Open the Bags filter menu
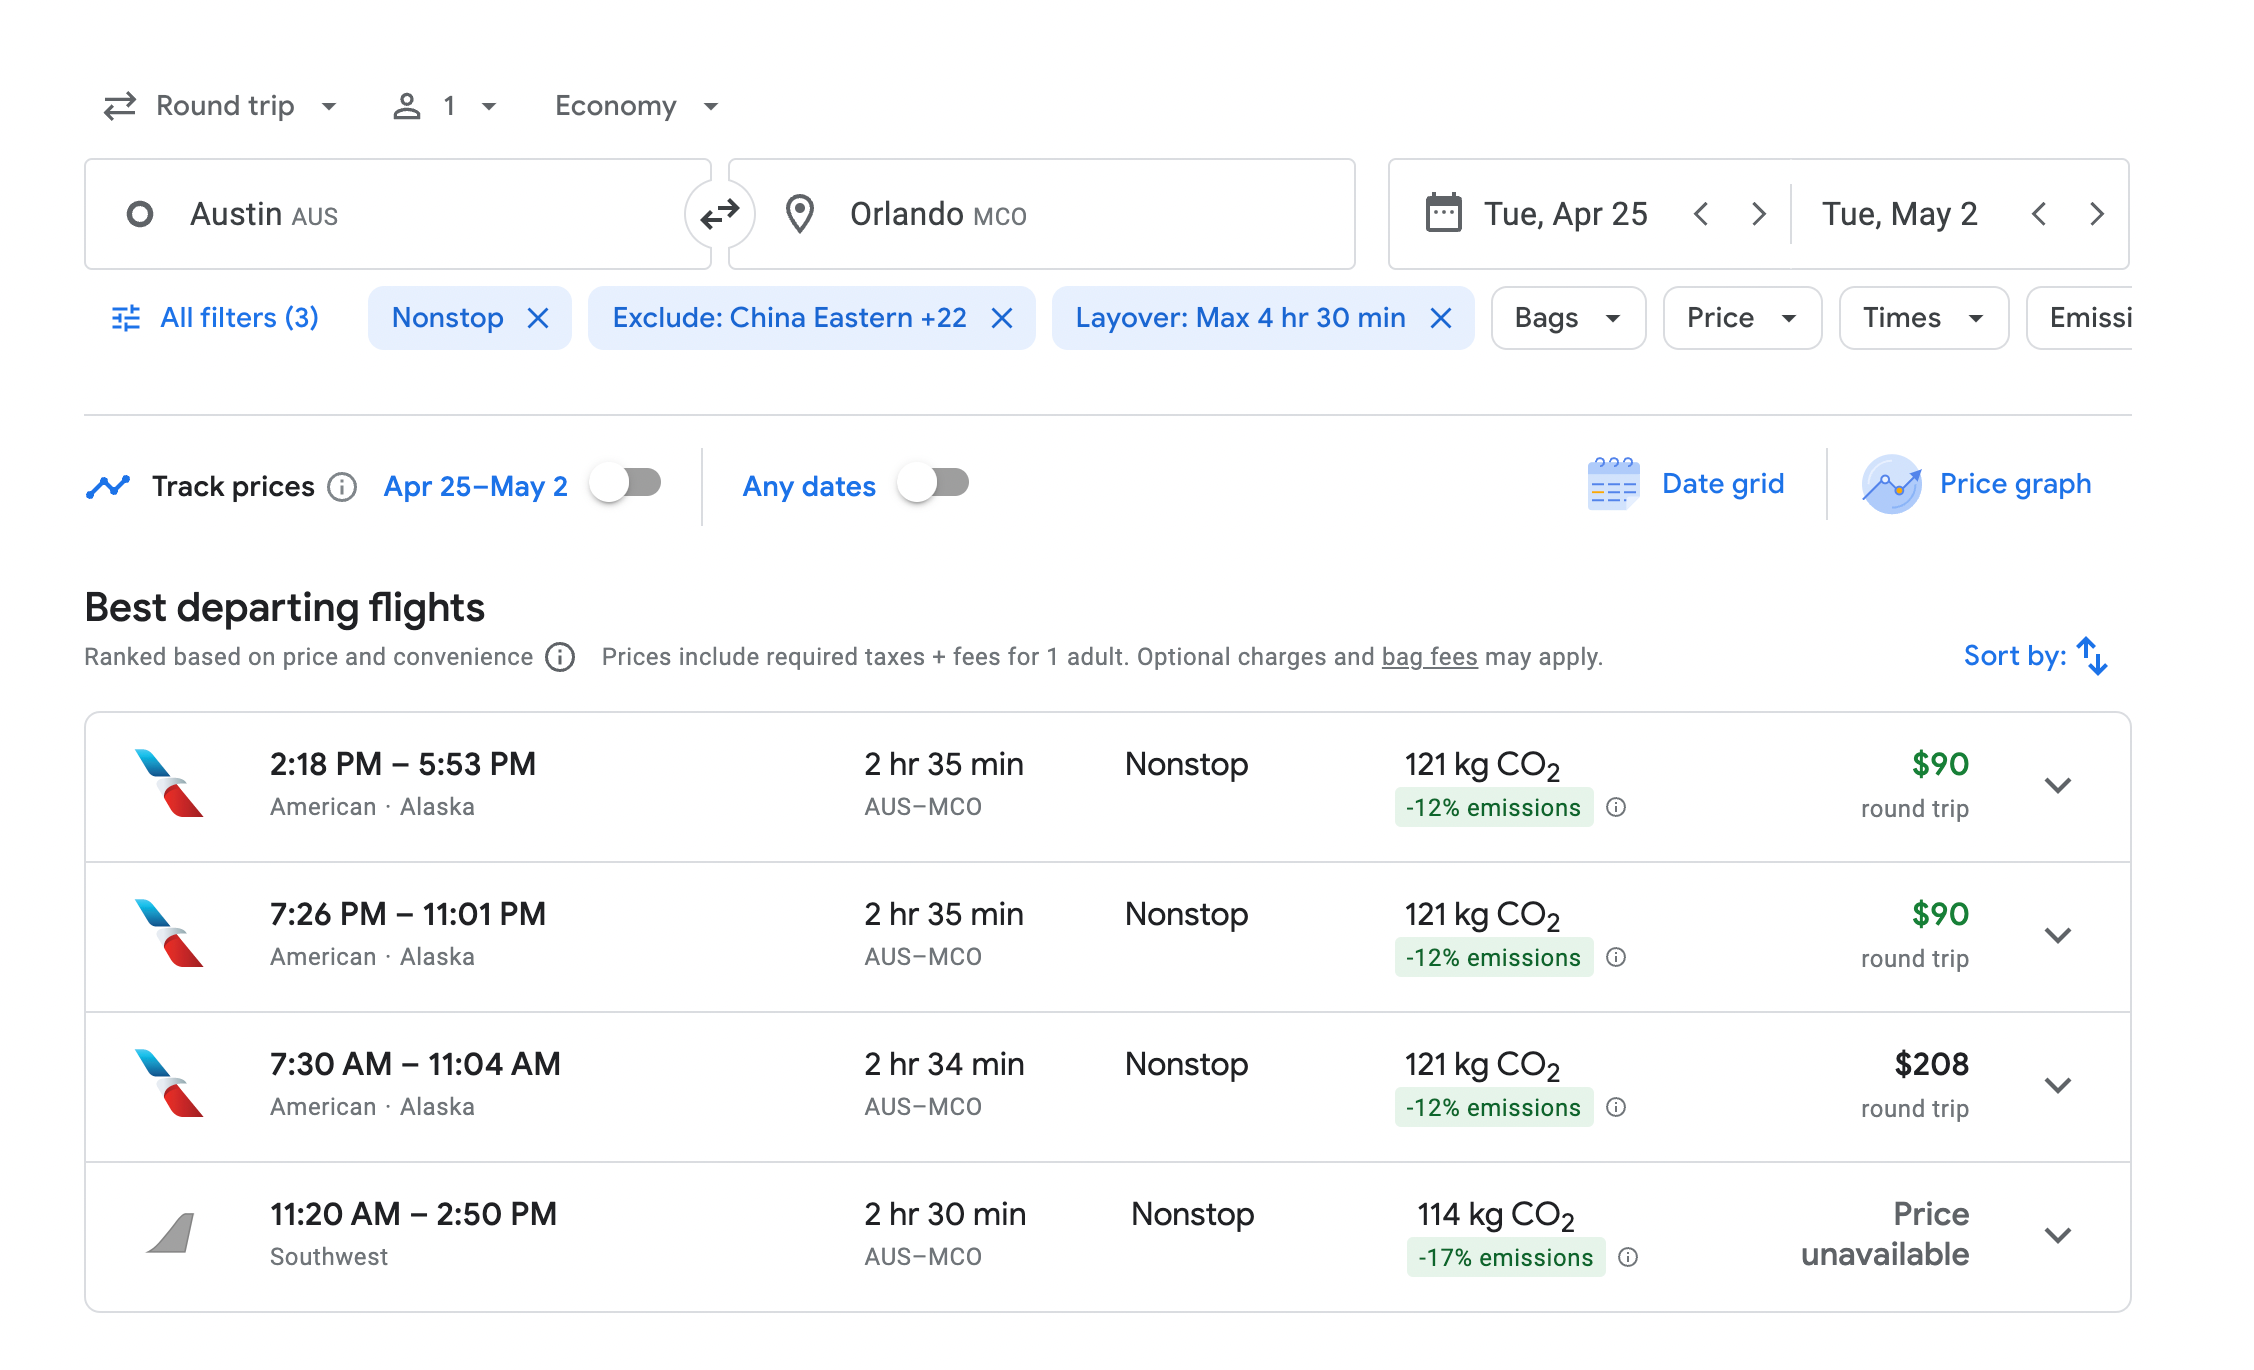The image size is (2254, 1370). click(x=1567, y=318)
